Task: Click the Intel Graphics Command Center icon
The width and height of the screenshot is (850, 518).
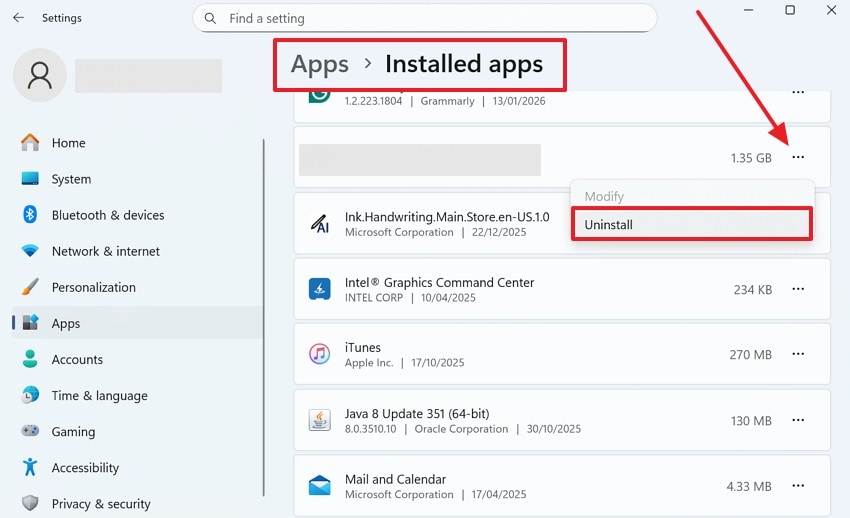Action: (x=319, y=289)
